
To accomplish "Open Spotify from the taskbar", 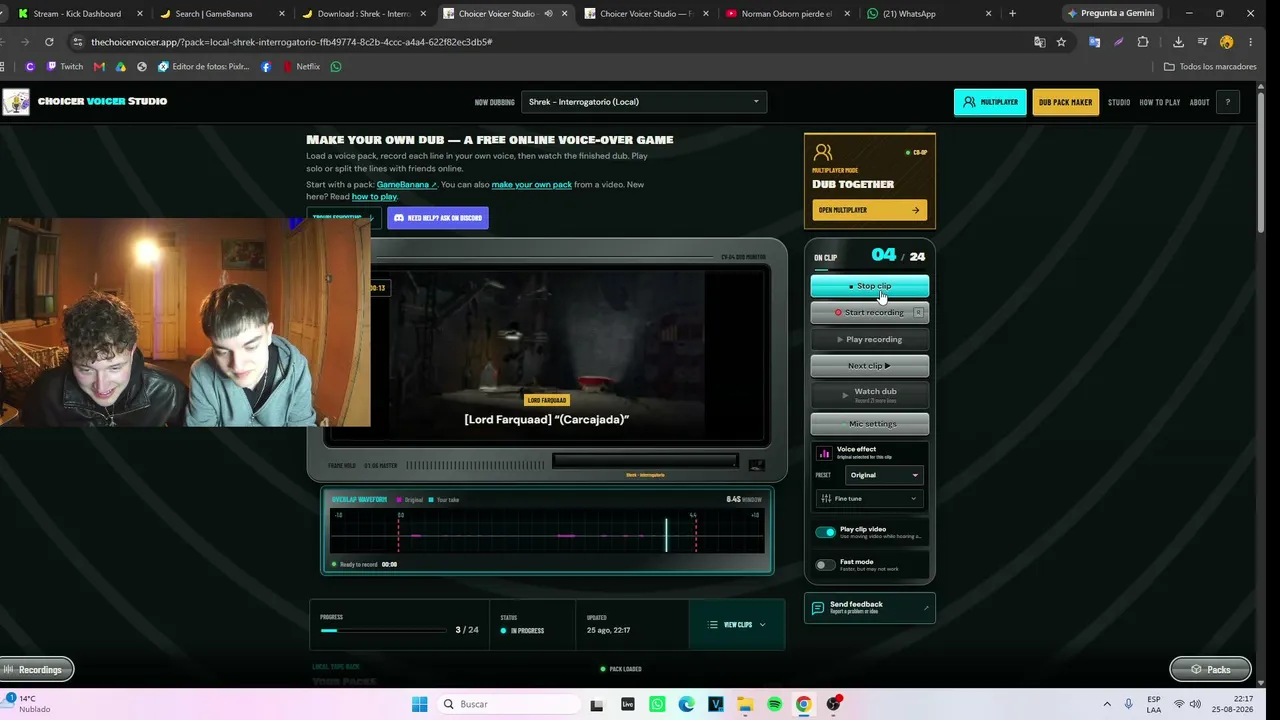I will point(775,704).
